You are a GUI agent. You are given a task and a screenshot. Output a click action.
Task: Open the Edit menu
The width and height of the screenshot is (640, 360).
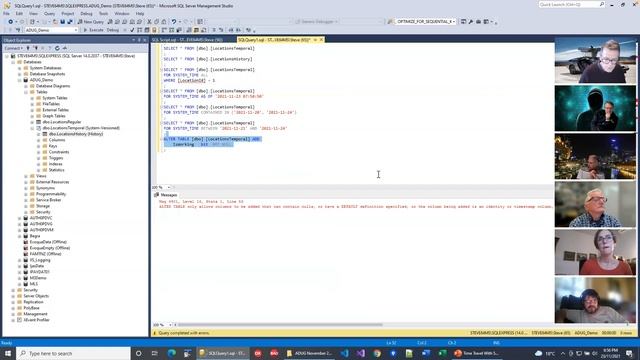[x=19, y=13]
